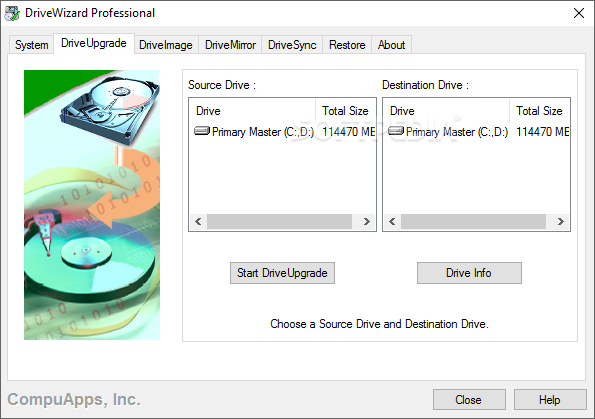The image size is (595, 419).
Task: Show the About tab
Action: (x=392, y=45)
